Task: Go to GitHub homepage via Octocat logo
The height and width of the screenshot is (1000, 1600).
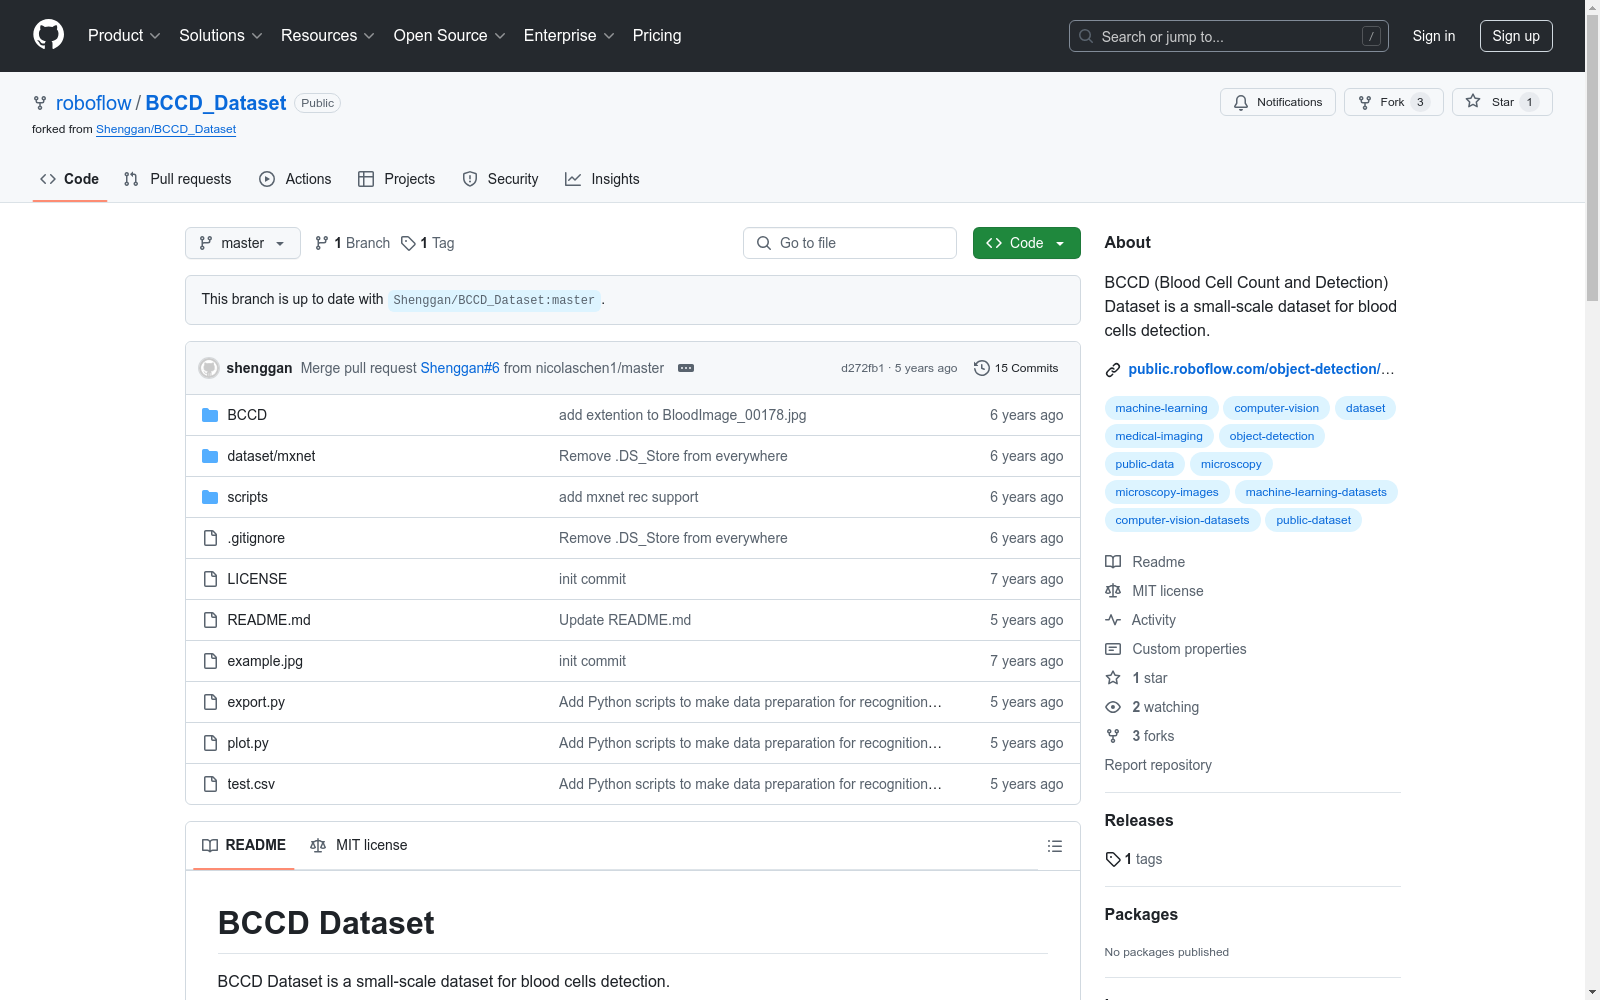Action: point(48,35)
